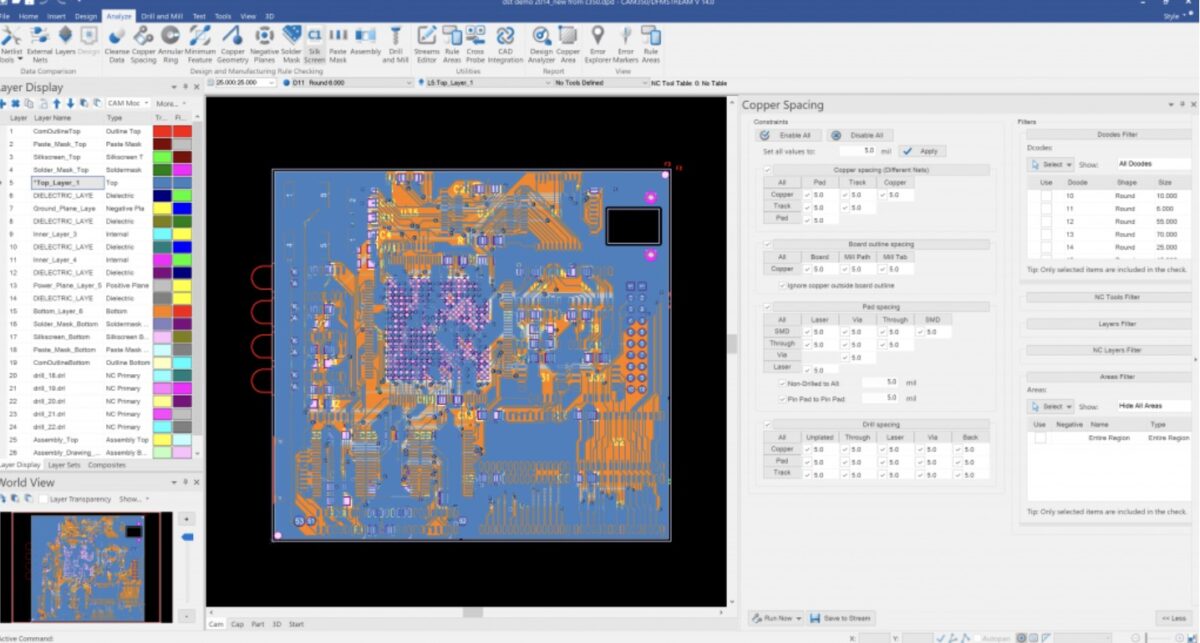
Task: Check Use box for Entire Region area
Action: click(1041, 438)
